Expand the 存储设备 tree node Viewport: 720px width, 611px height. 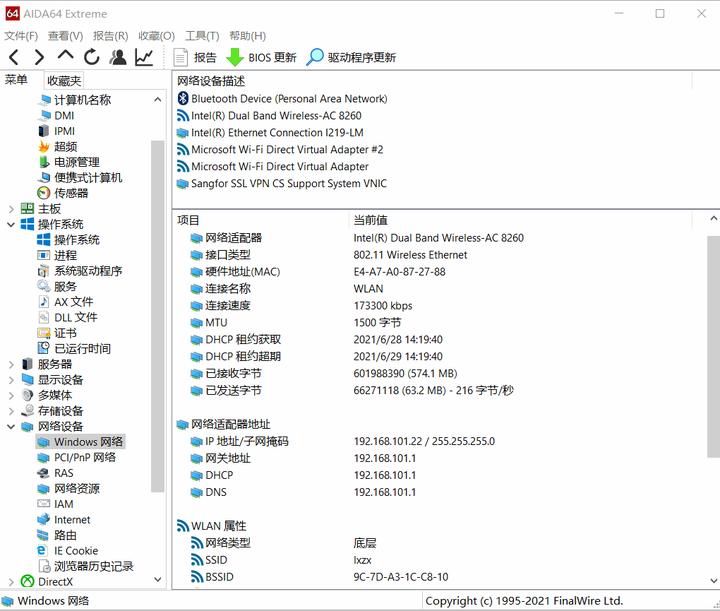[x=11, y=411]
